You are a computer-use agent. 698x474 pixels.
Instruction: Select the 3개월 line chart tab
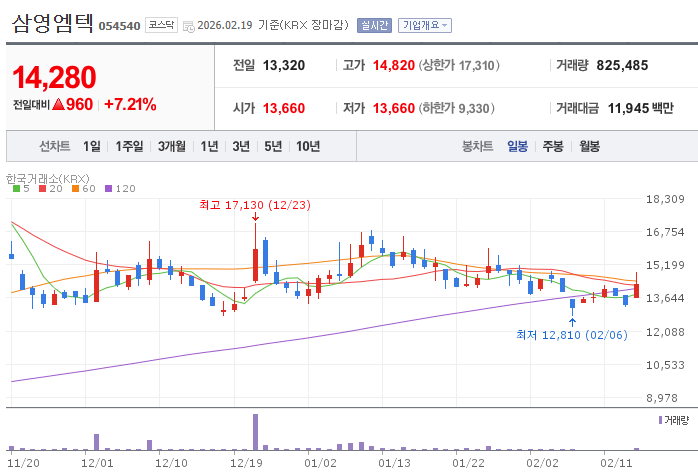point(171,146)
